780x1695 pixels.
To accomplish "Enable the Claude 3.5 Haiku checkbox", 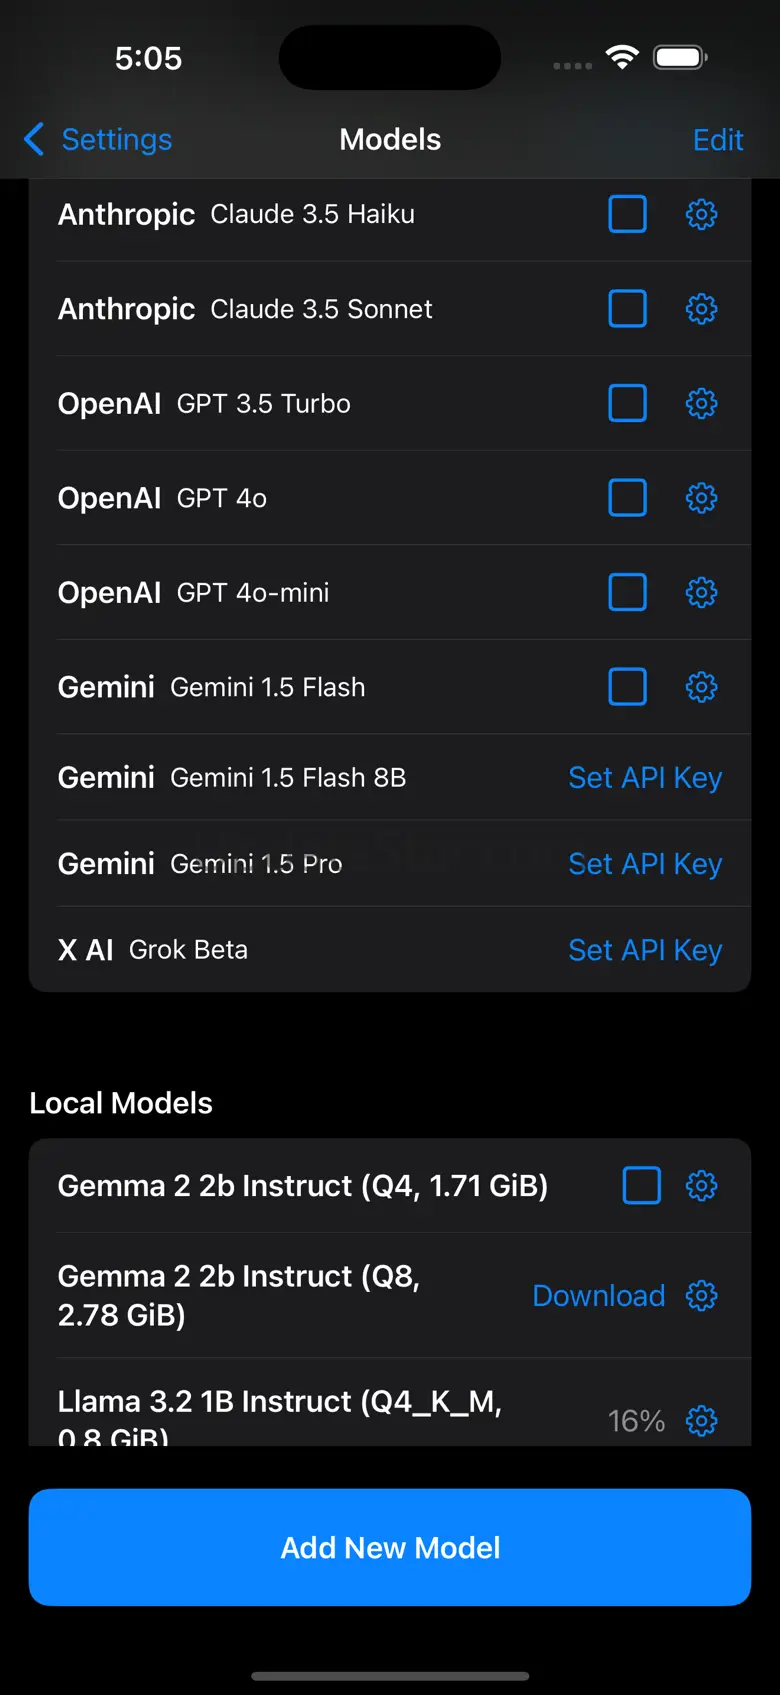I will coord(628,214).
